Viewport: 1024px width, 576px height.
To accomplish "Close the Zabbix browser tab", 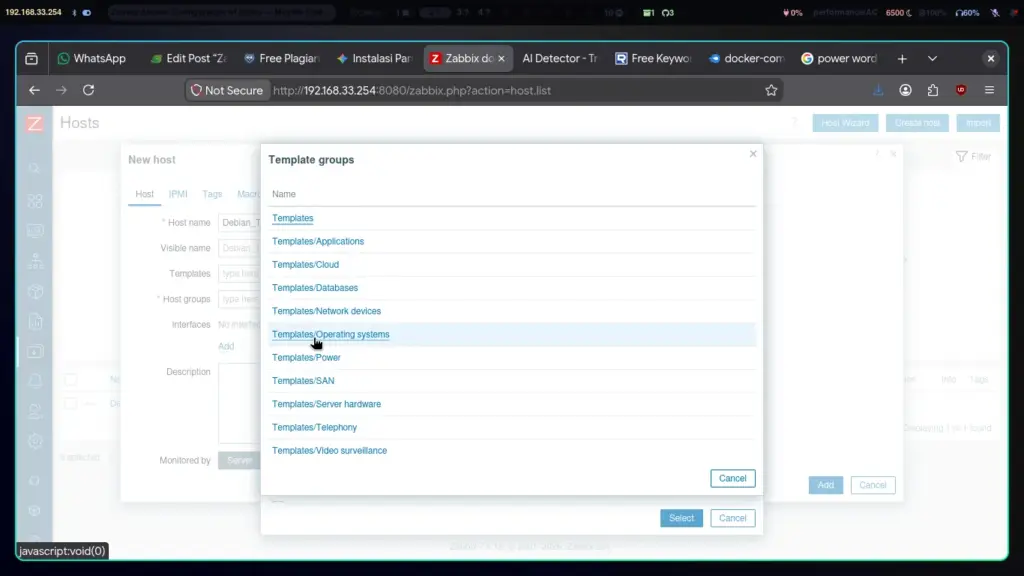I will pyautogui.click(x=501, y=59).
